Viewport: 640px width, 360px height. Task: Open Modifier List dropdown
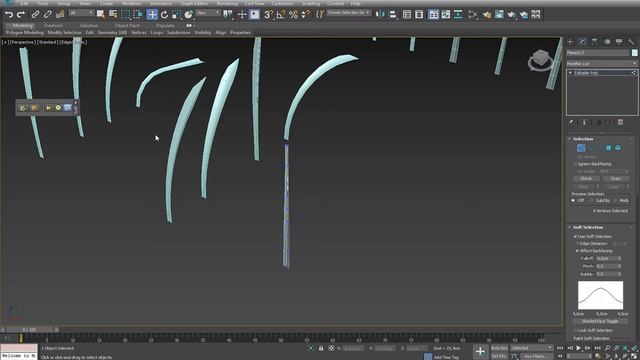(x=602, y=64)
